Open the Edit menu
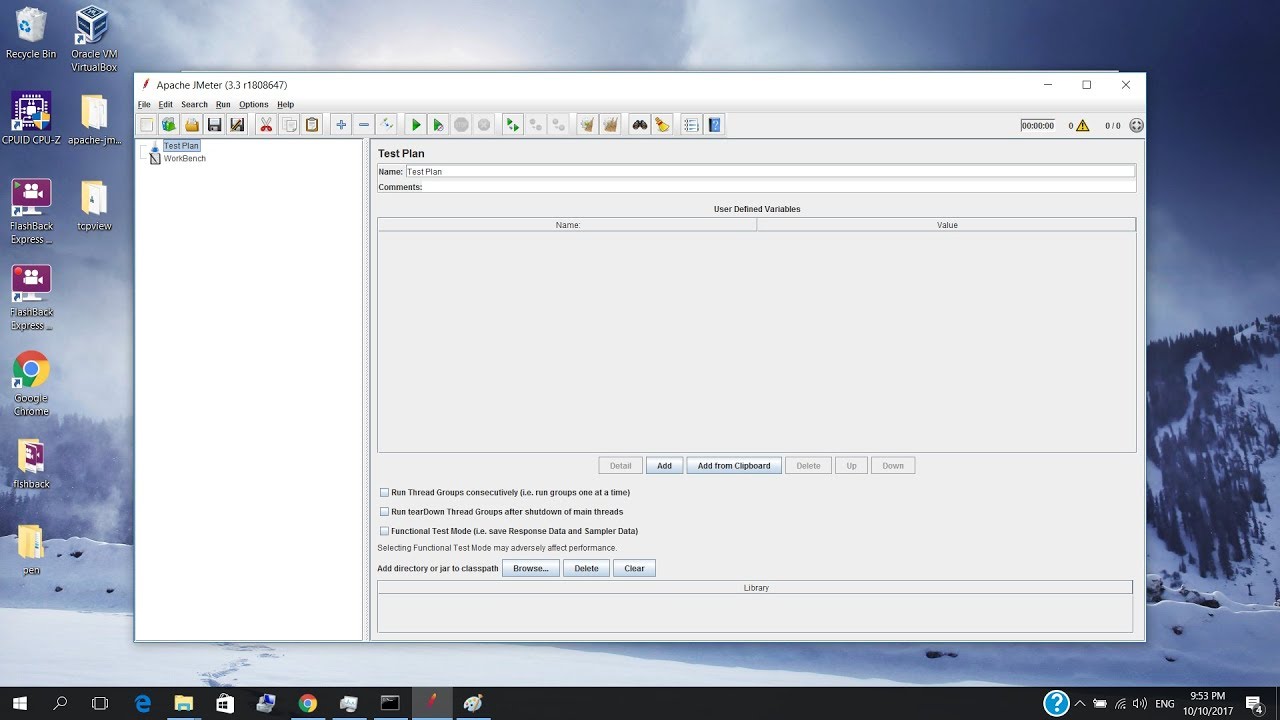This screenshot has width=1280, height=720. tap(165, 104)
